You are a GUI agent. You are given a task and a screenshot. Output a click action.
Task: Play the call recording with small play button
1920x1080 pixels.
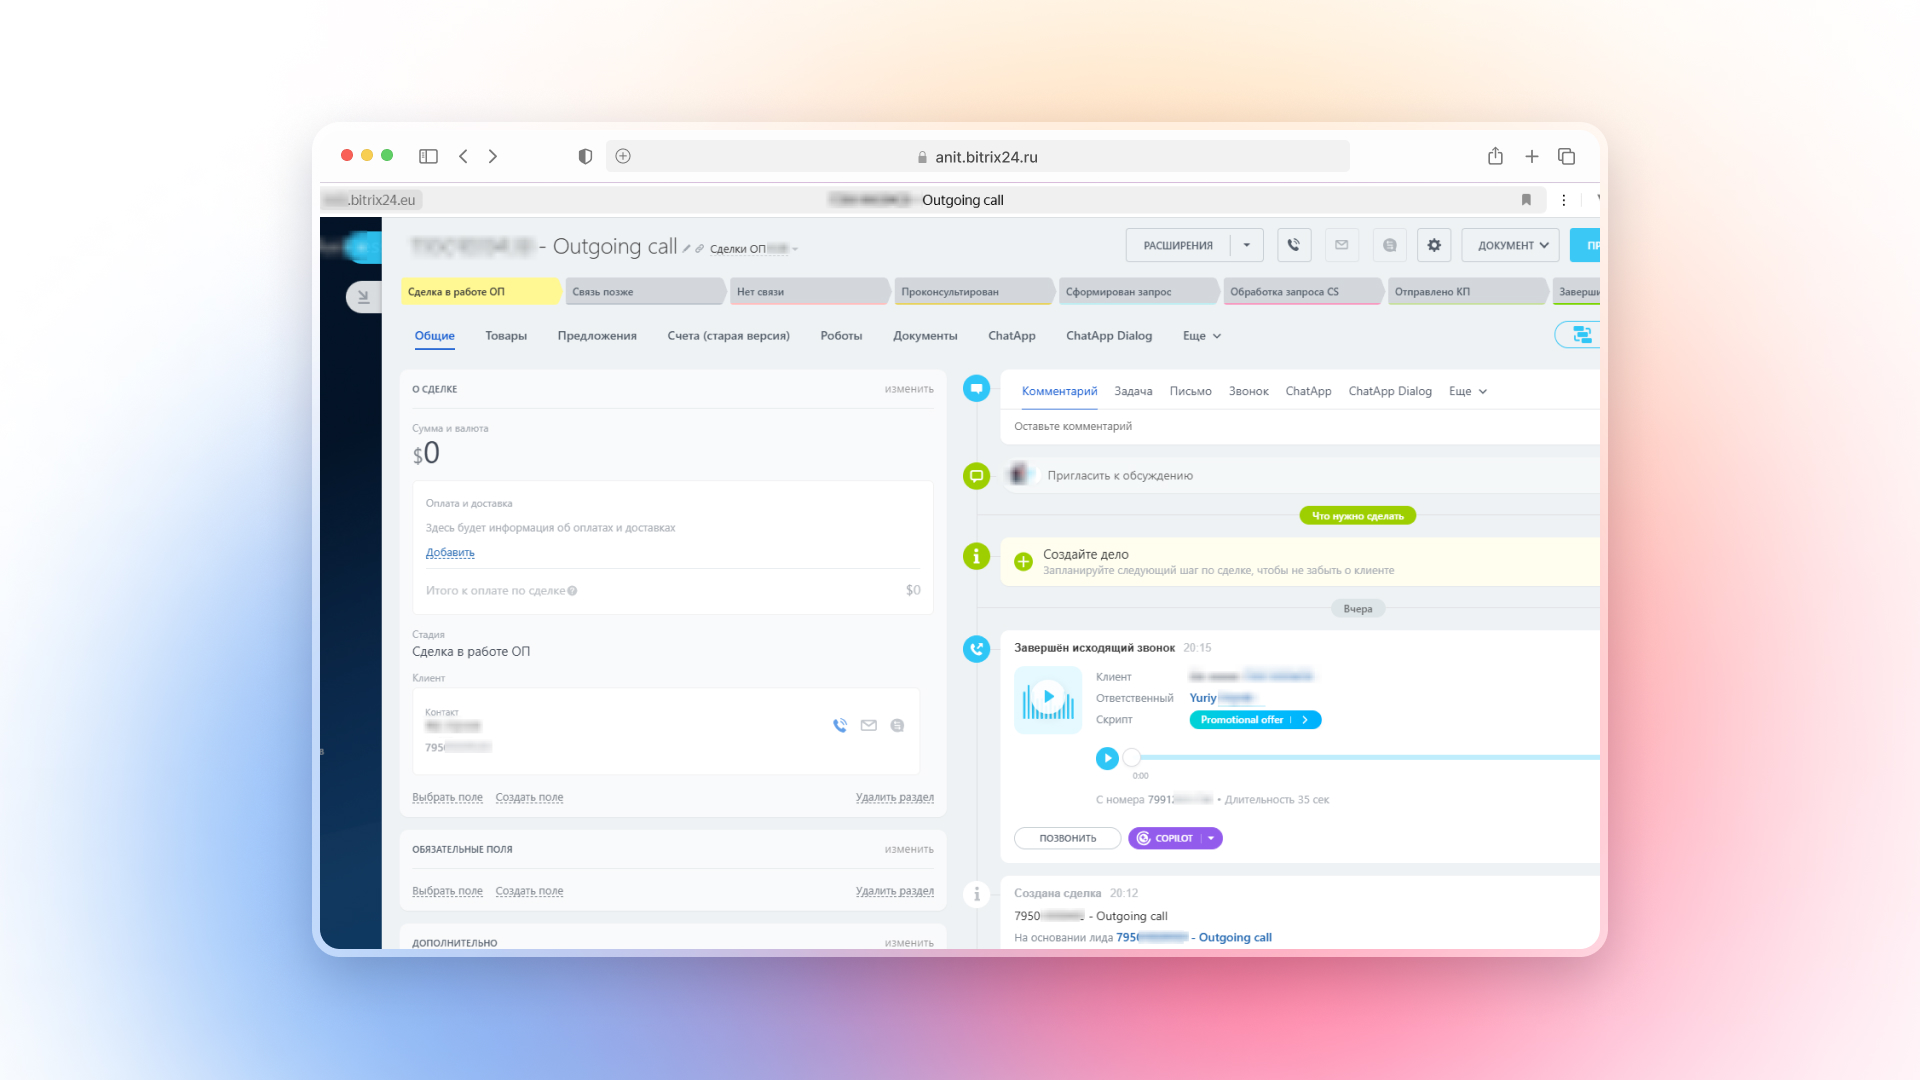point(1107,759)
